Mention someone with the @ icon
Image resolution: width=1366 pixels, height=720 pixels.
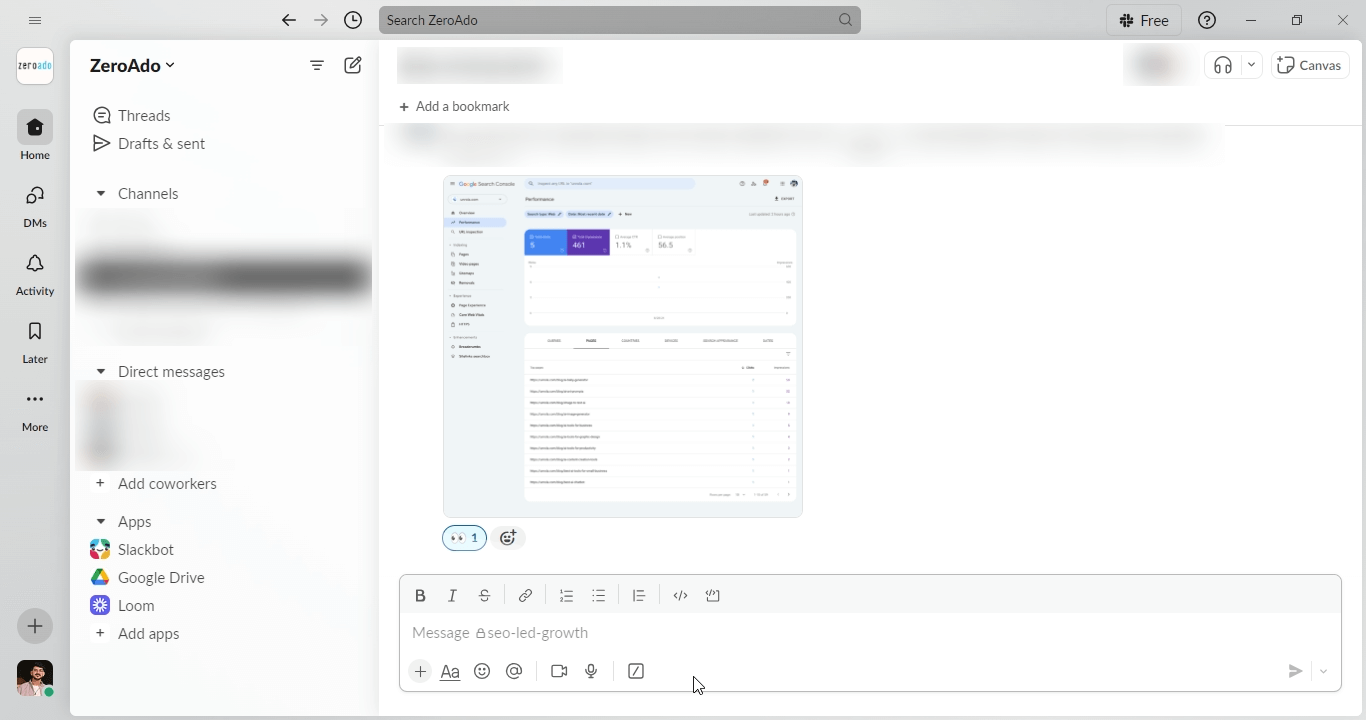tap(514, 671)
